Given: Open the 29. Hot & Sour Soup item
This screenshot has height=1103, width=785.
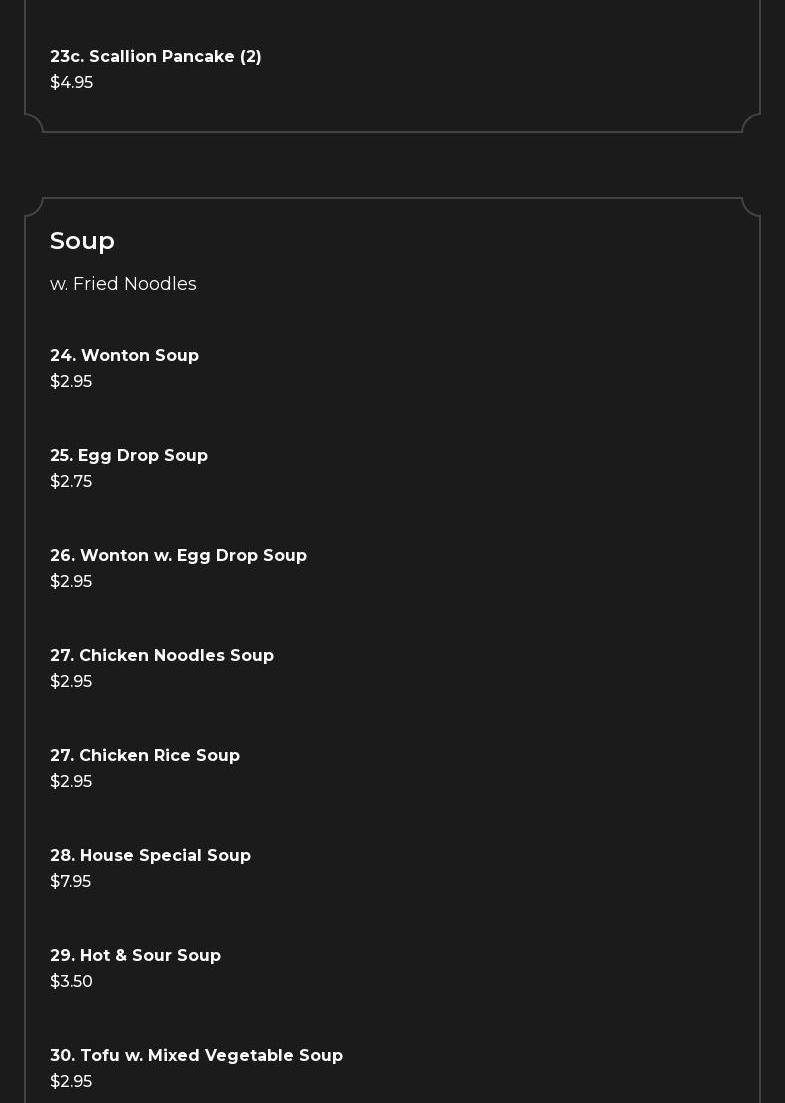Looking at the screenshot, I should tap(135, 956).
